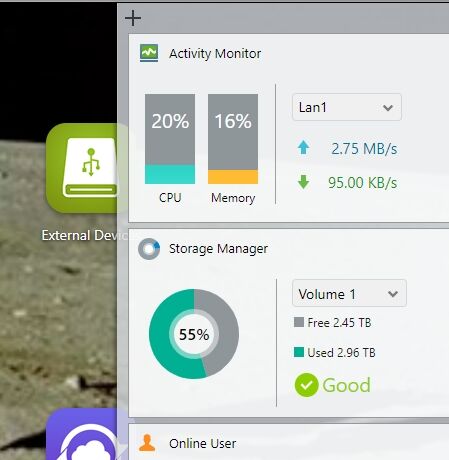The image size is (449, 460).
Task: Click the green download arrow icon
Action: coord(303,182)
